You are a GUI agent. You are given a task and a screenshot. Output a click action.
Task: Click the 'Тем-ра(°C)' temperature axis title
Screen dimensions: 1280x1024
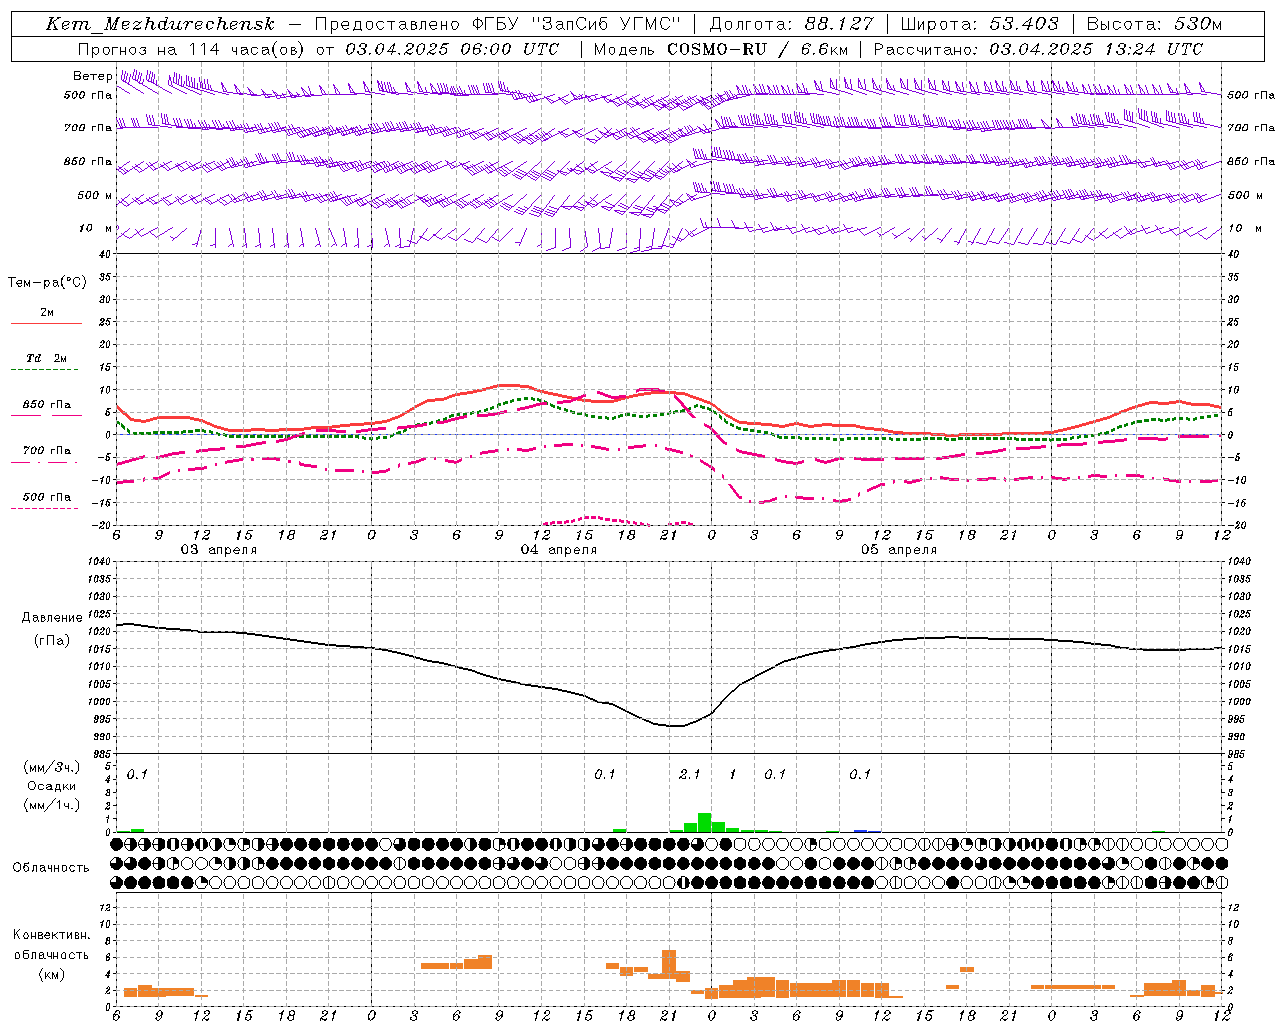pyautogui.click(x=47, y=283)
